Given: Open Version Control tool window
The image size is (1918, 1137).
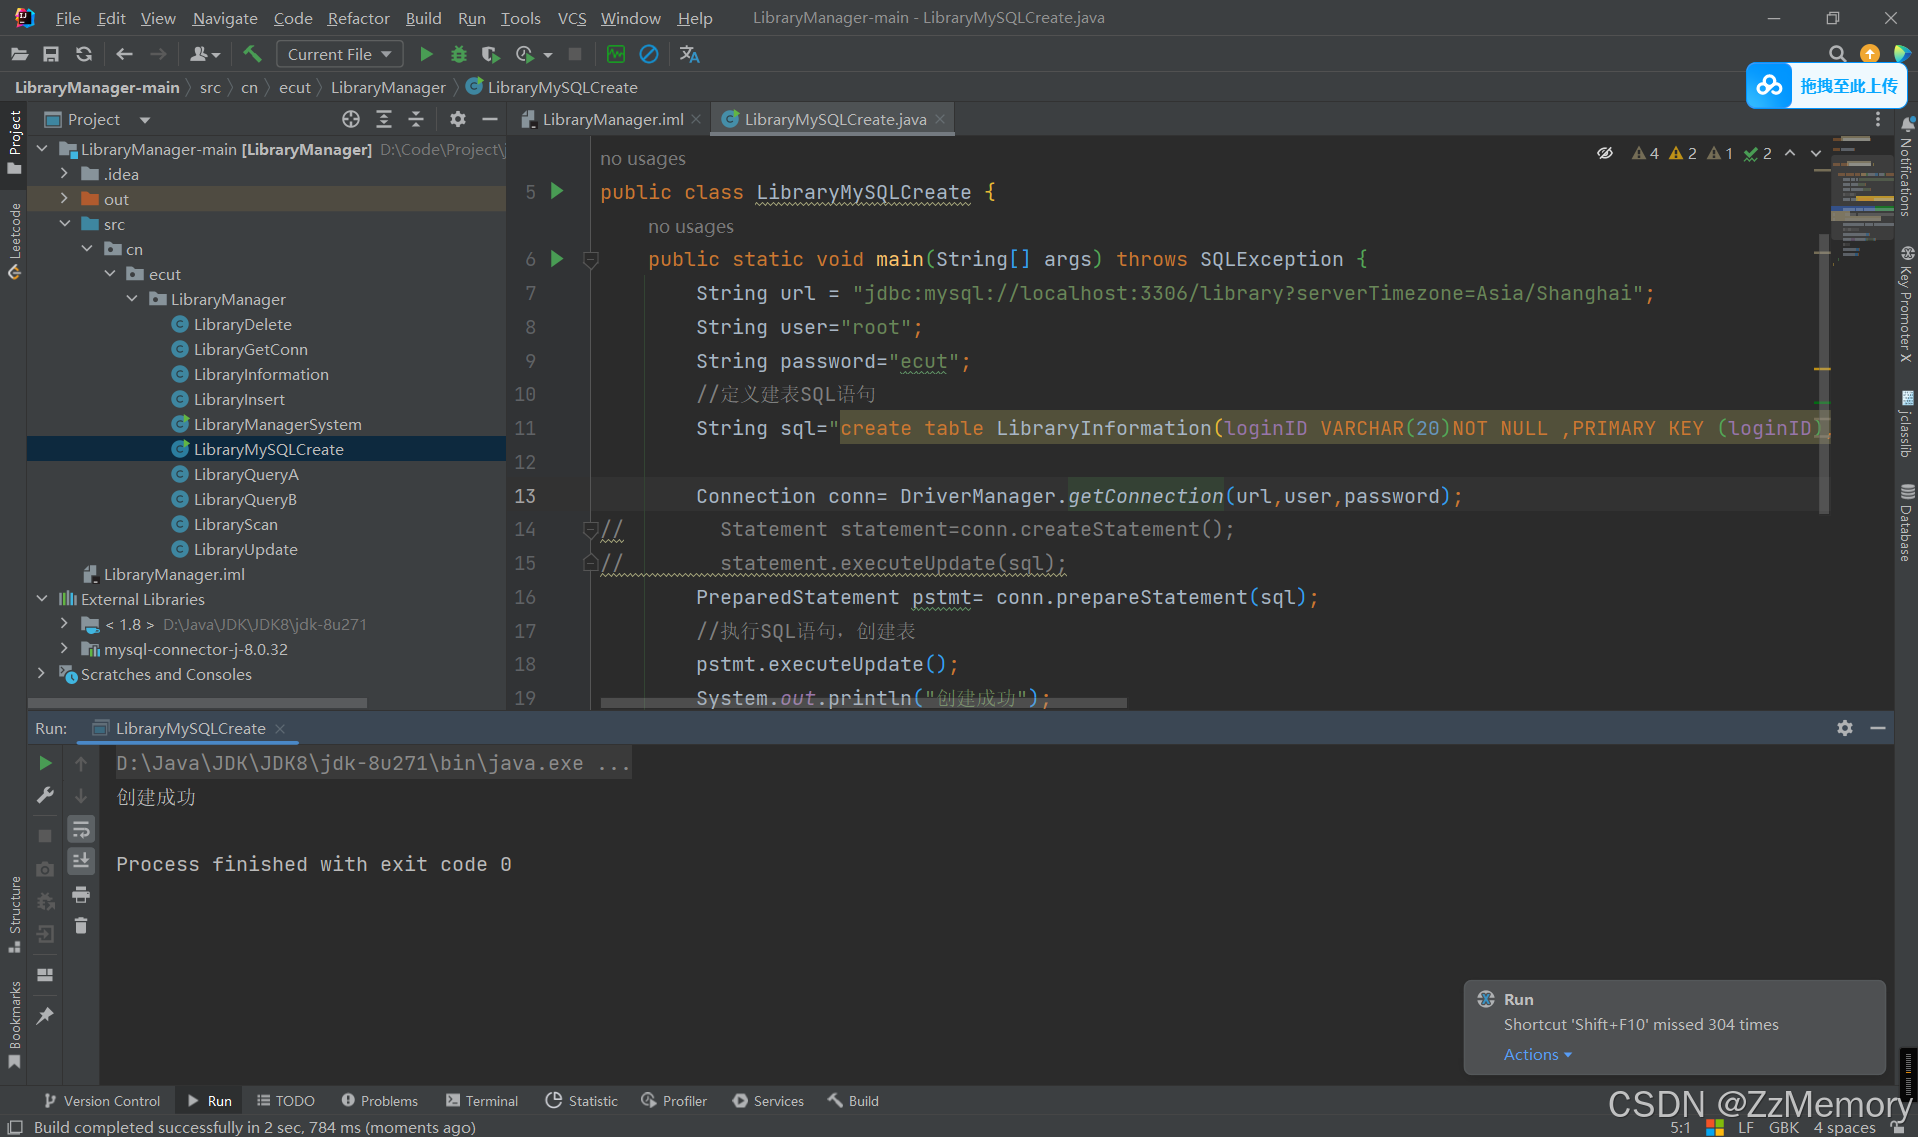Looking at the screenshot, I should [x=101, y=1100].
